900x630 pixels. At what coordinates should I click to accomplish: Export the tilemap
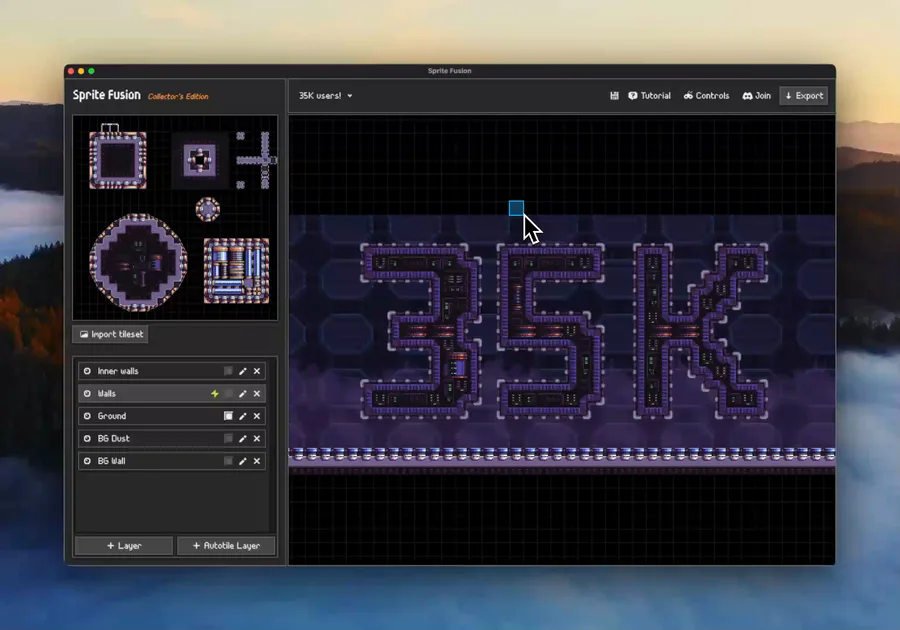click(x=804, y=96)
